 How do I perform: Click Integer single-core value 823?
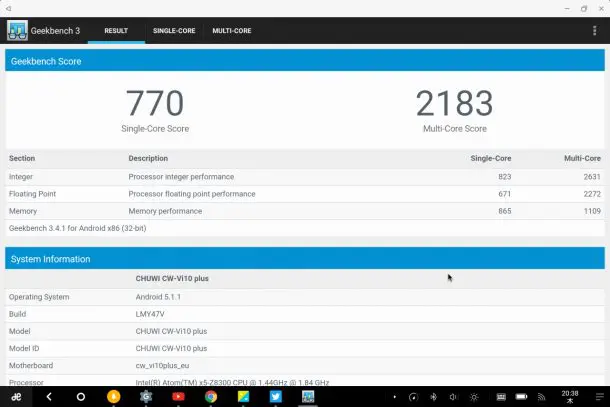505,177
